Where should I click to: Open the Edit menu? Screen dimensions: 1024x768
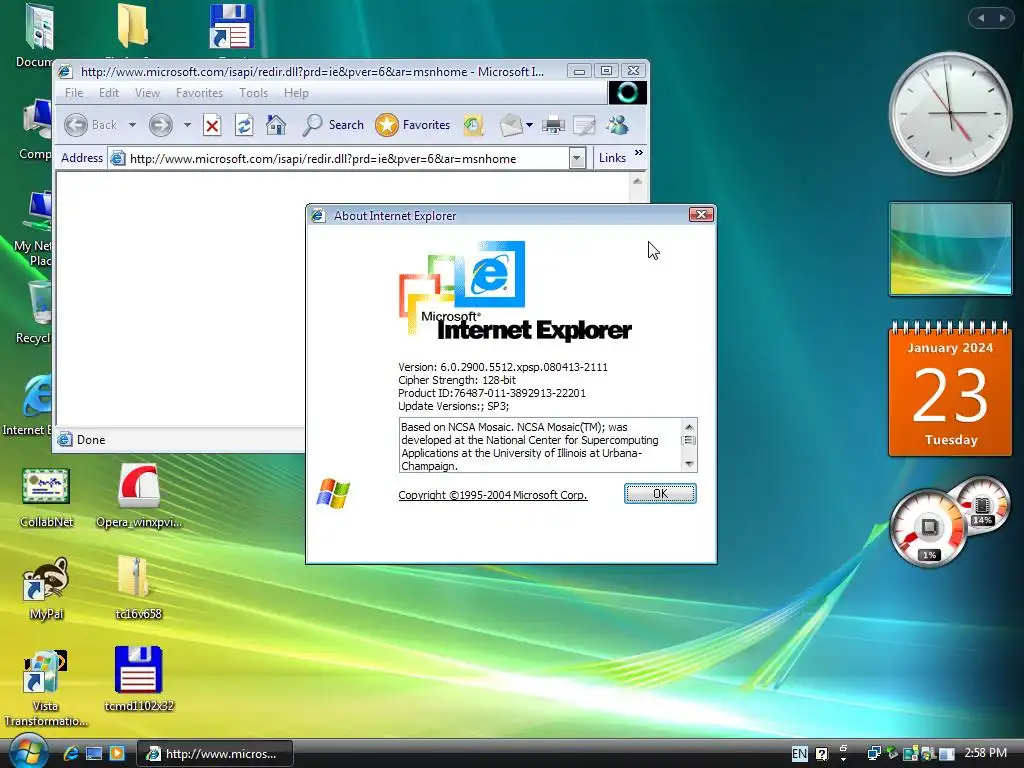(108, 93)
